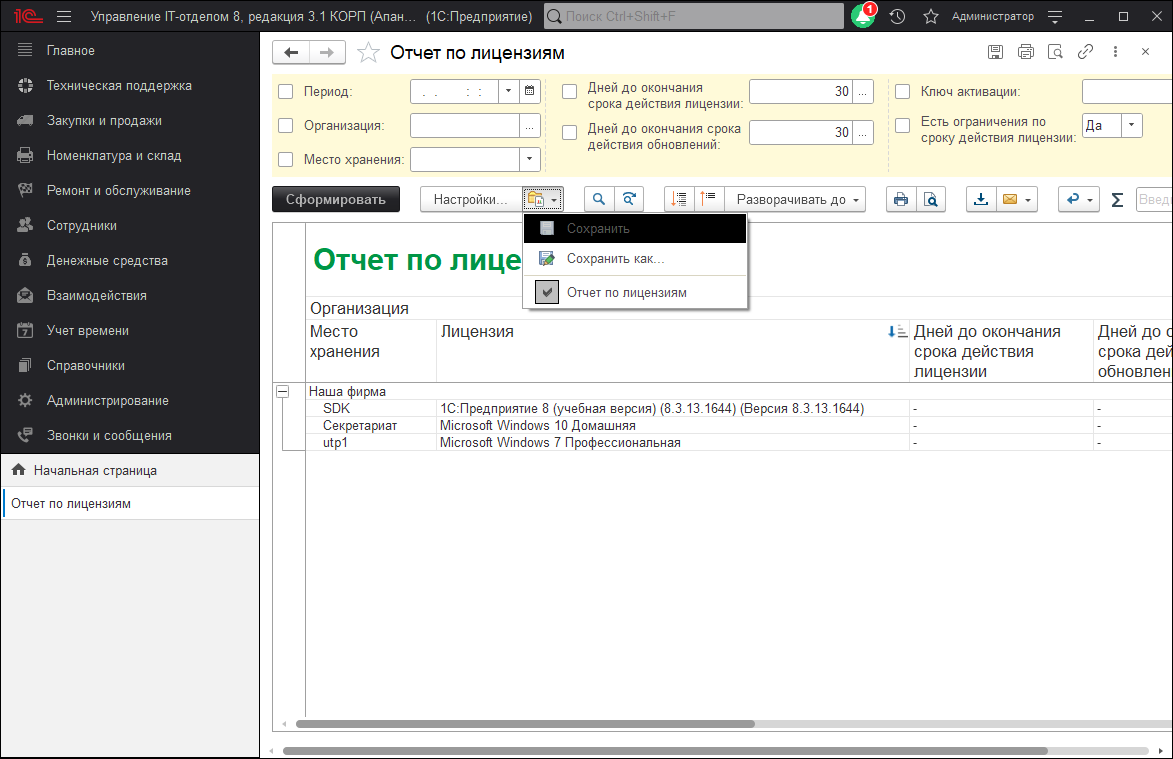This screenshot has width=1173, height=759.
Task: Enable the Организация filter checkbox
Action: [286, 126]
